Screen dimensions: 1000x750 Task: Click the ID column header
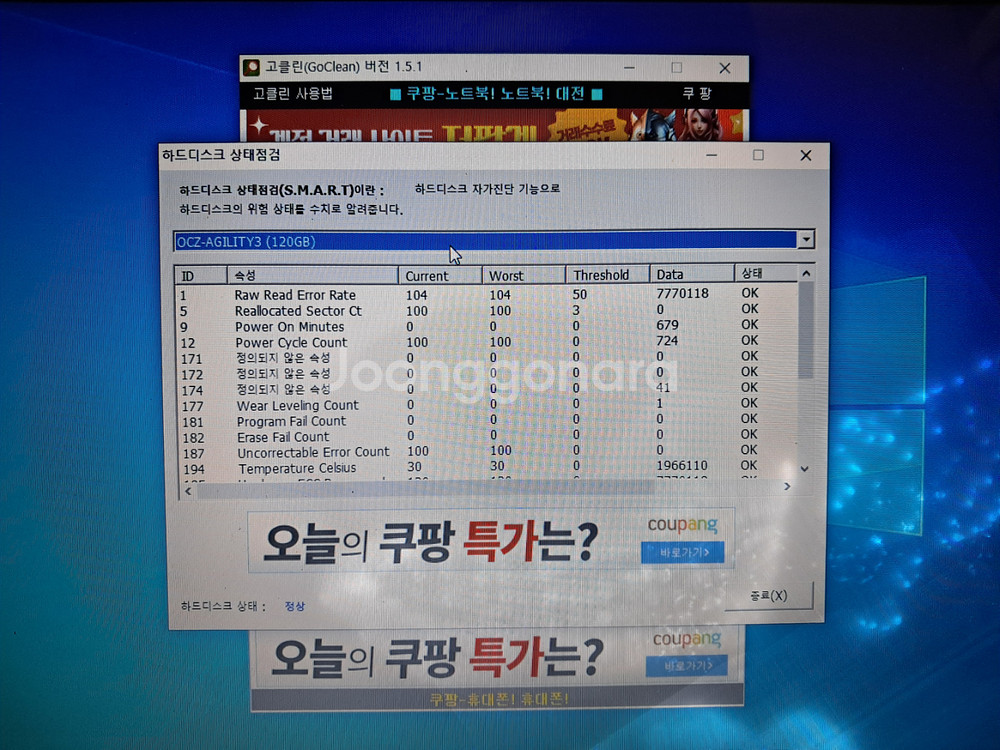click(x=201, y=276)
